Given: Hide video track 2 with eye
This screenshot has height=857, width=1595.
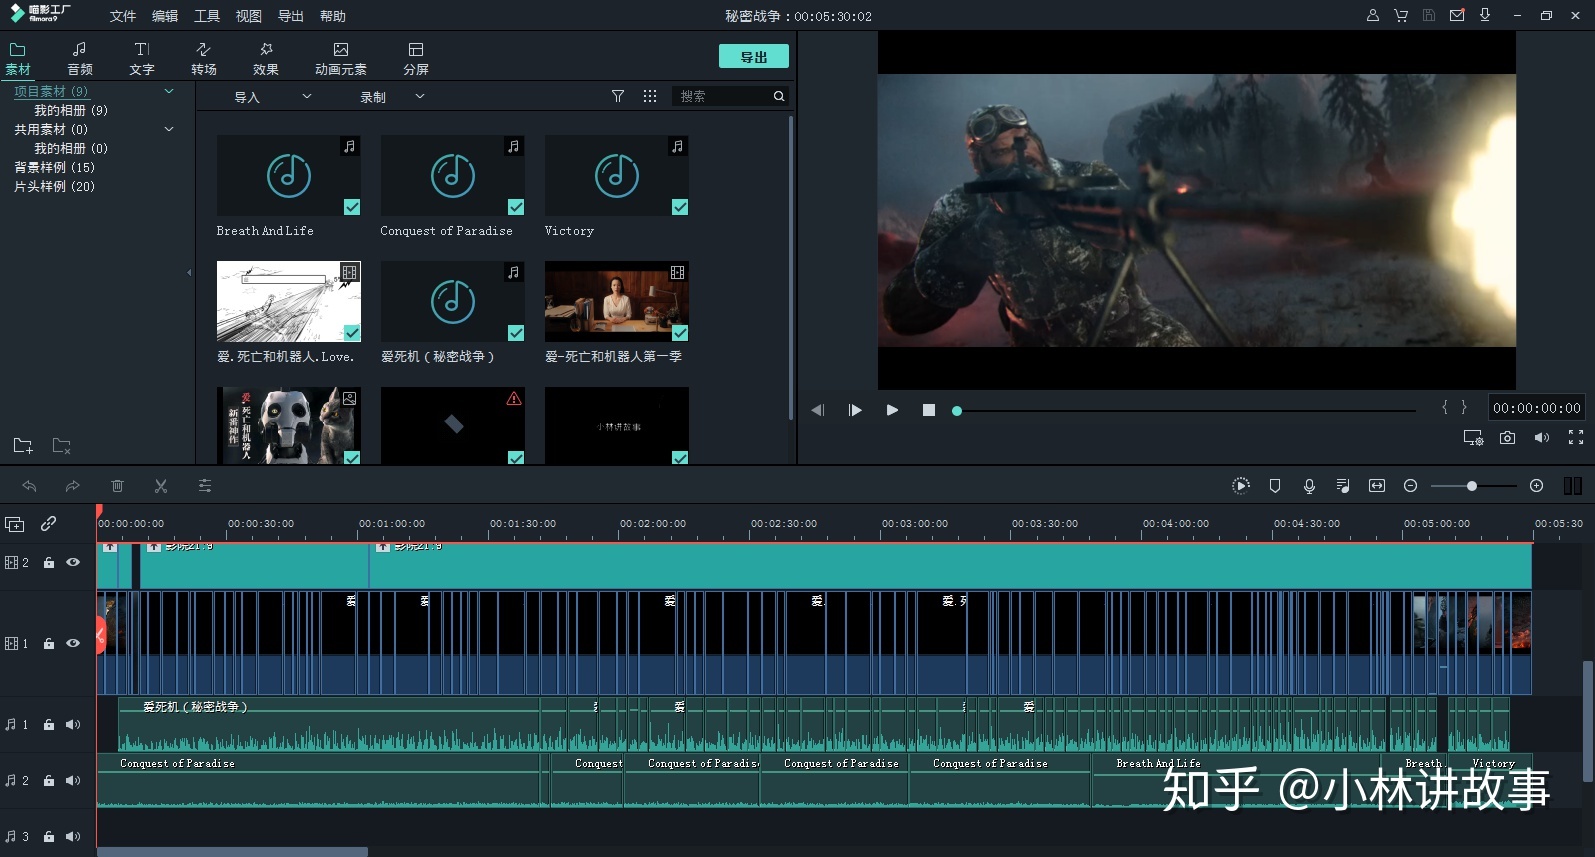Looking at the screenshot, I should point(73,562).
